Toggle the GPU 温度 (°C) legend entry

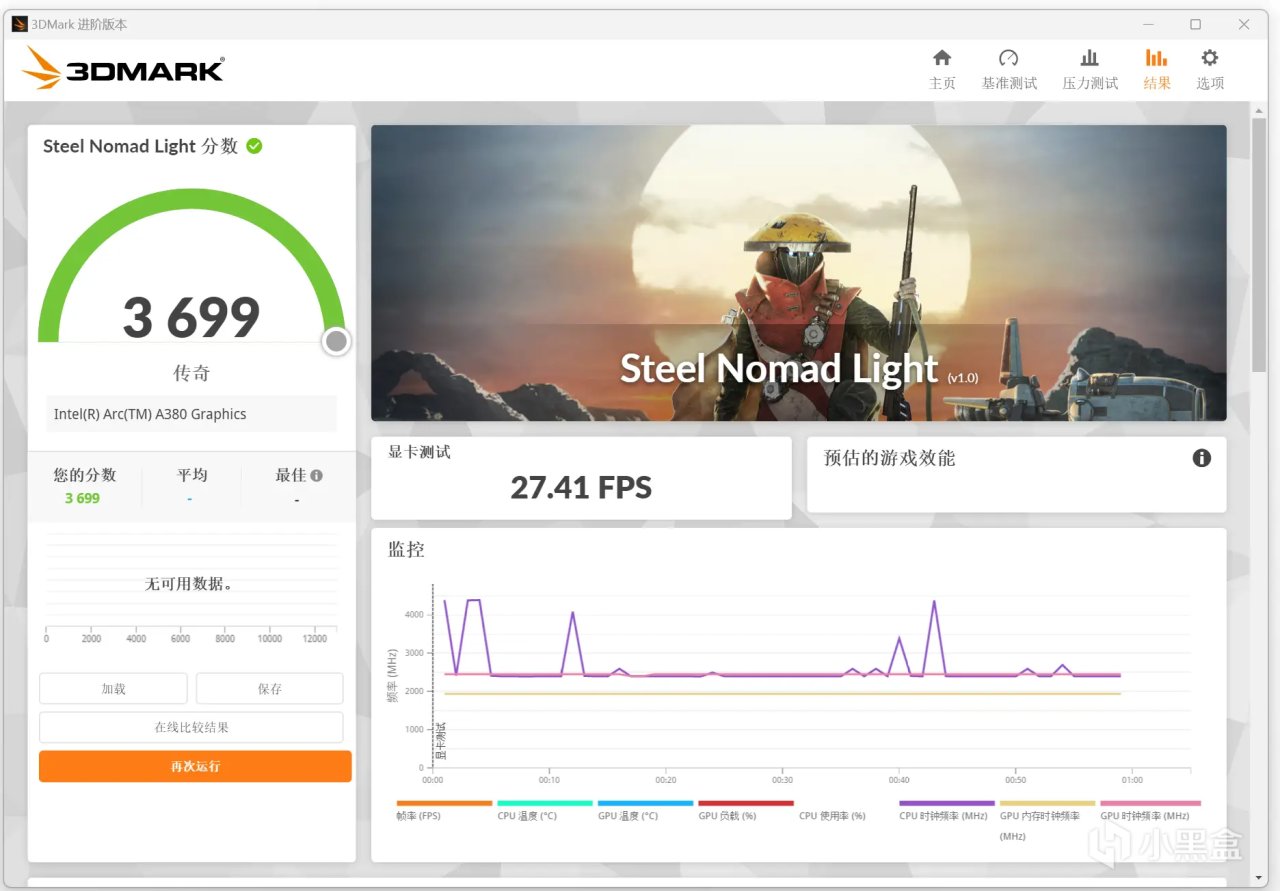pyautogui.click(x=645, y=810)
